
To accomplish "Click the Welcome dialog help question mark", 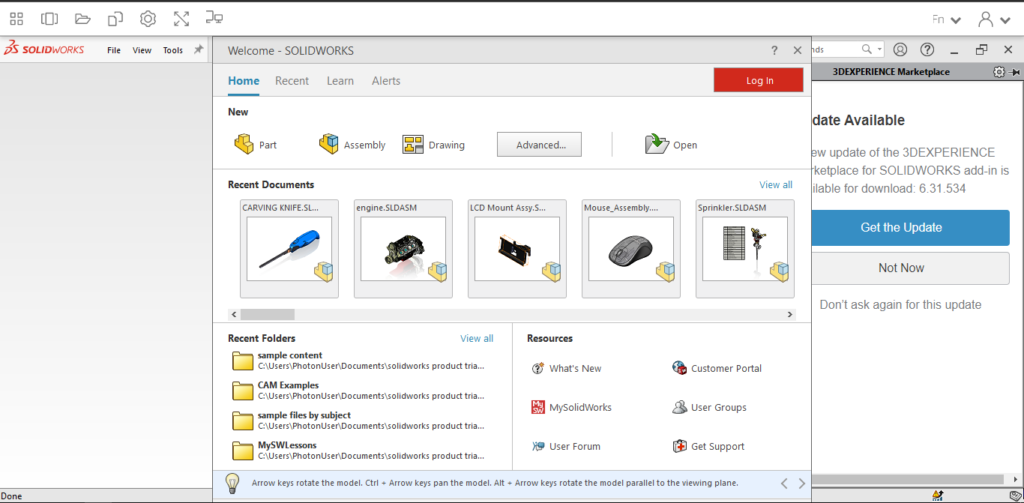I will 775,50.
